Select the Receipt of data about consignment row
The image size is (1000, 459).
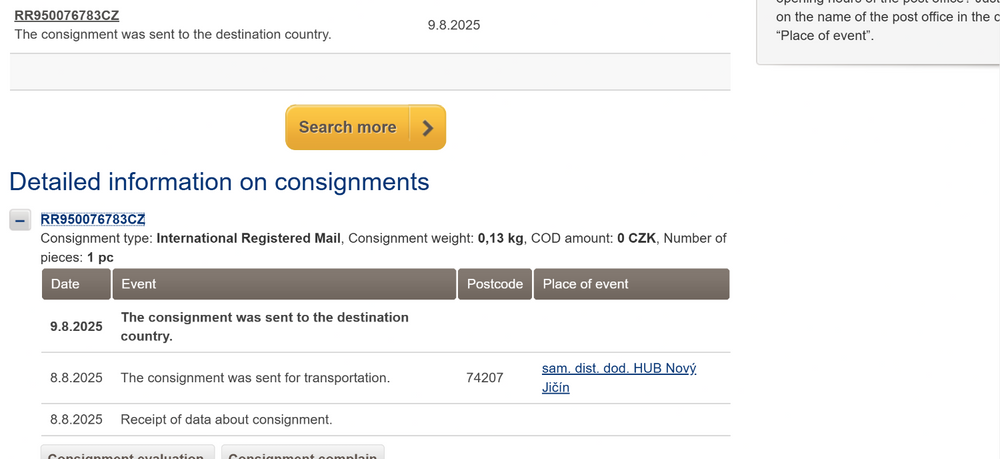(x=226, y=419)
